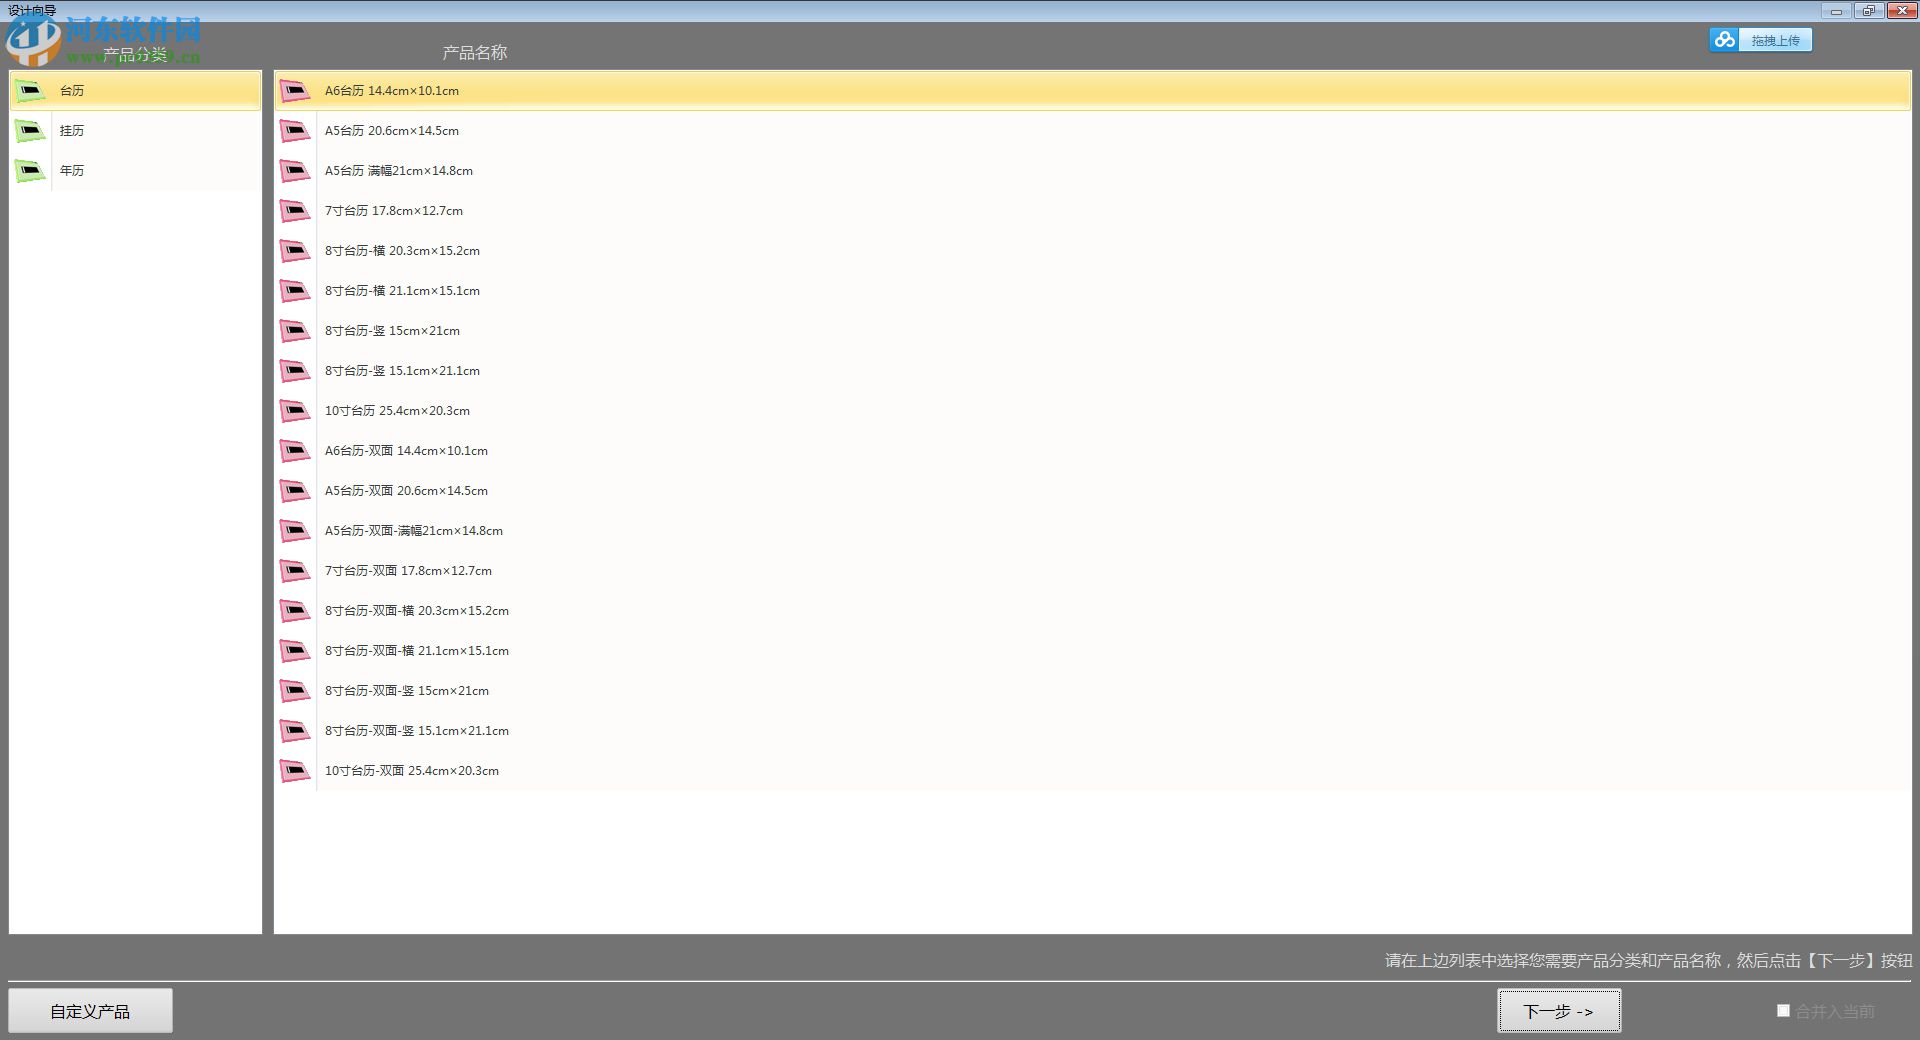Image resolution: width=1920 pixels, height=1040 pixels.
Task: Click the pink icon for 7寸台历 17.8cm×12.7cm
Action: (295, 211)
